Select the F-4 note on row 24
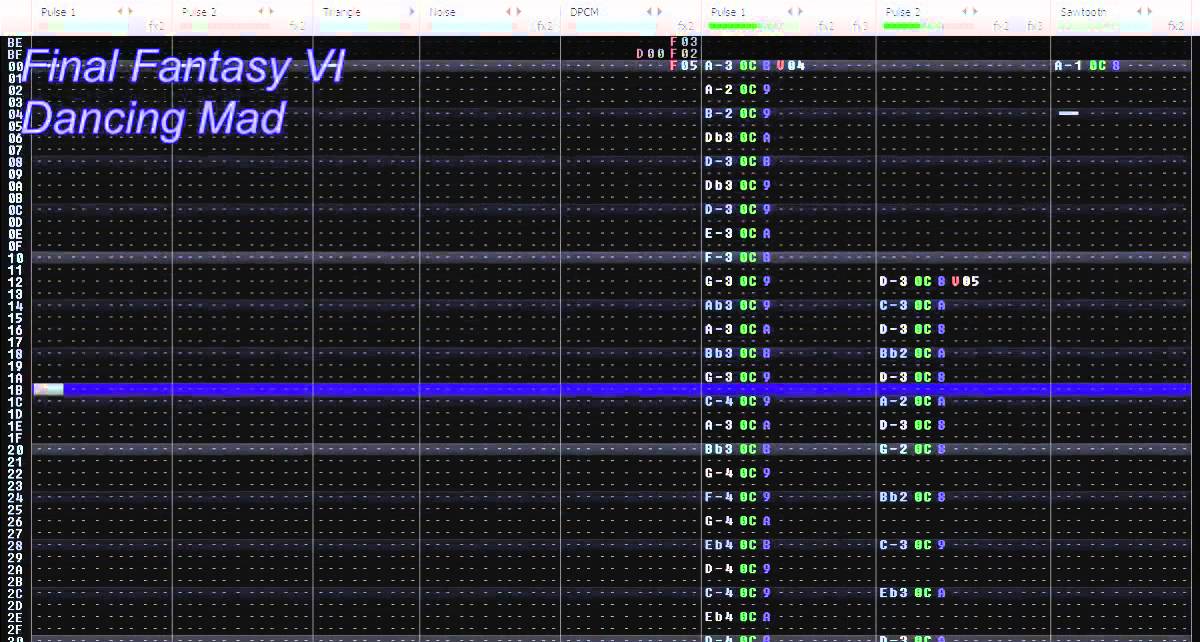Screen dimensions: 1200x642 pyautogui.click(x=719, y=497)
